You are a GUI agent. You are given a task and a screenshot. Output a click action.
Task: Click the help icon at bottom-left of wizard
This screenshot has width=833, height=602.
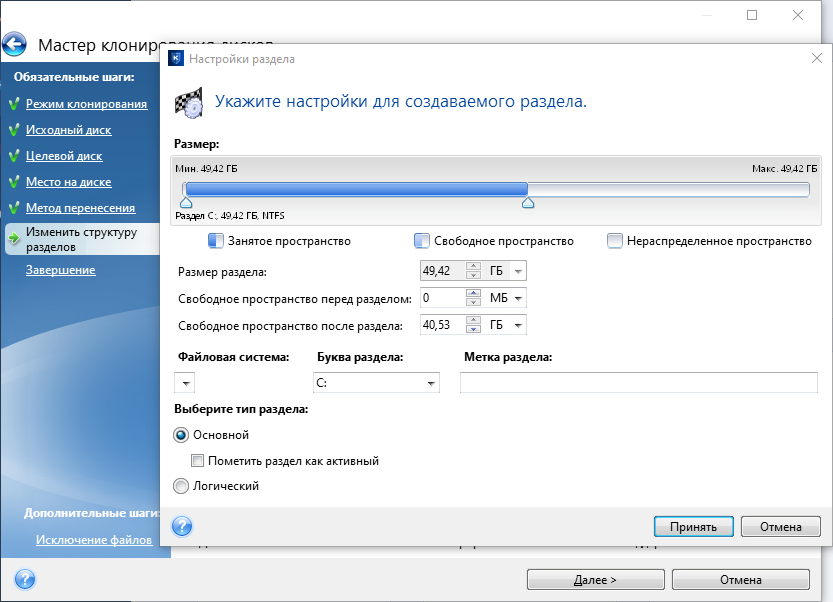[25, 579]
